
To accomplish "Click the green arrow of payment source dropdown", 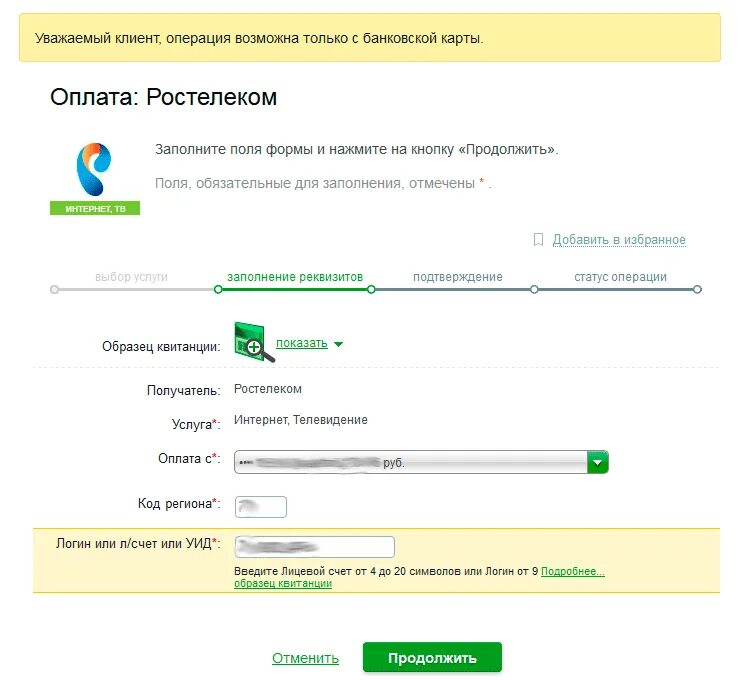I will [x=598, y=462].
